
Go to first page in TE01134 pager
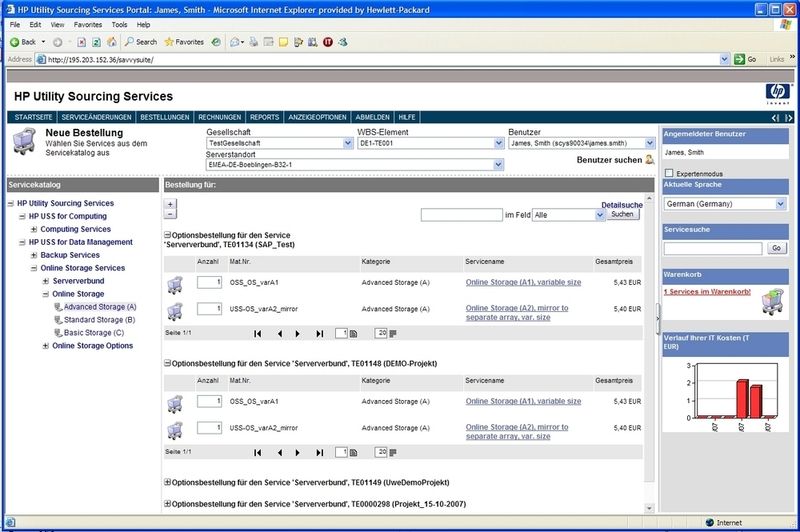[x=258, y=334]
